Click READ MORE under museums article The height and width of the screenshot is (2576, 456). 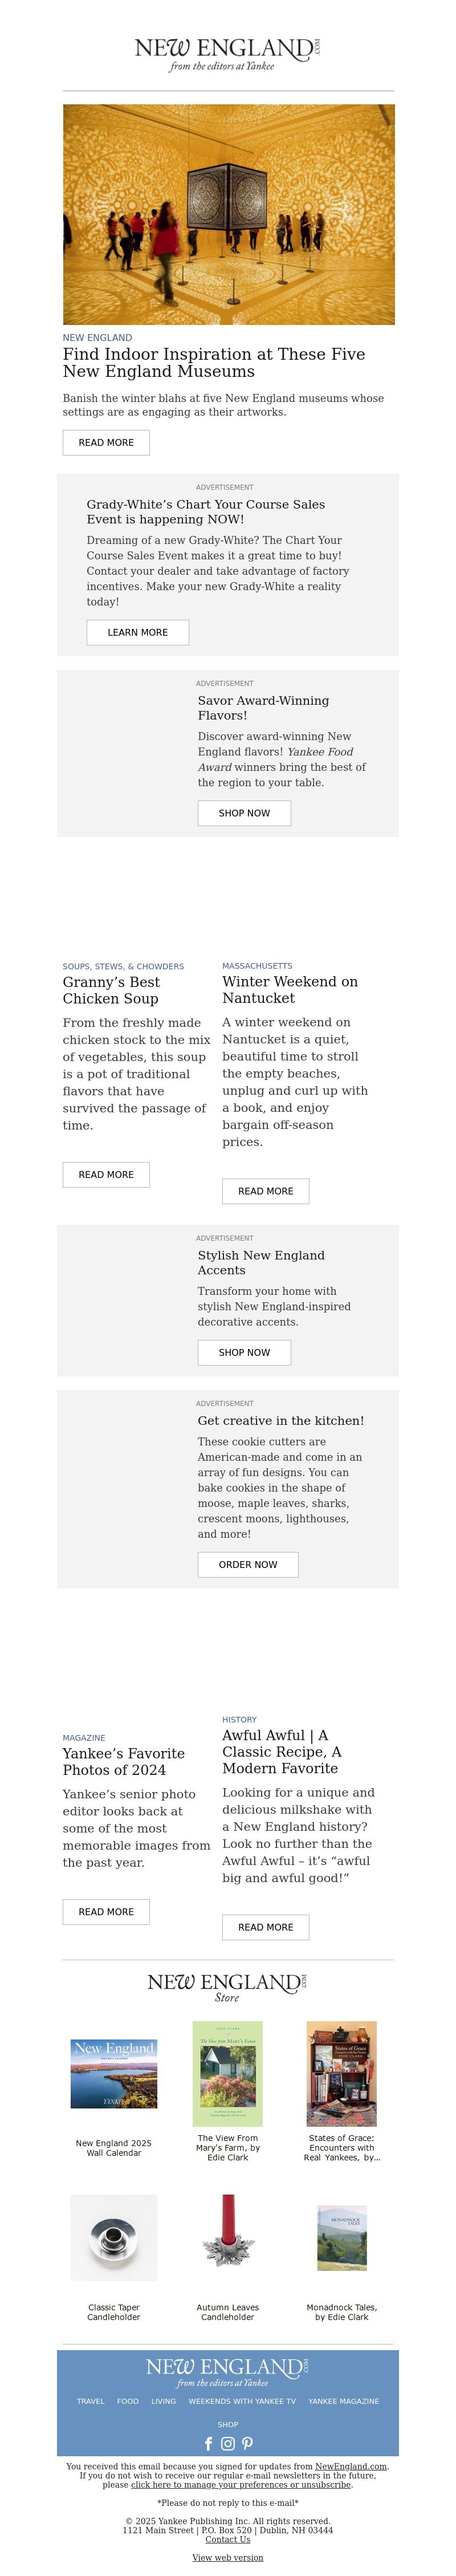106,443
